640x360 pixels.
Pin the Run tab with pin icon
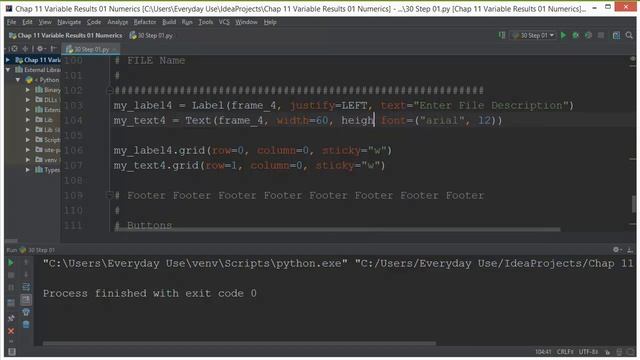point(11,318)
